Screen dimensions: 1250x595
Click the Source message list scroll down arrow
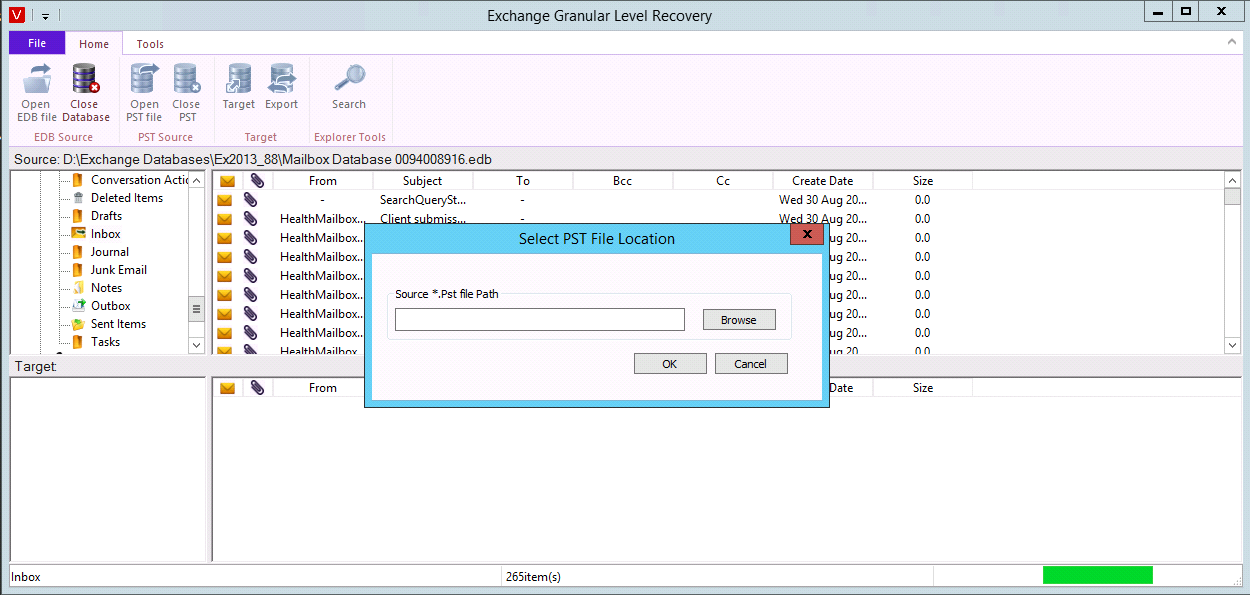1233,345
